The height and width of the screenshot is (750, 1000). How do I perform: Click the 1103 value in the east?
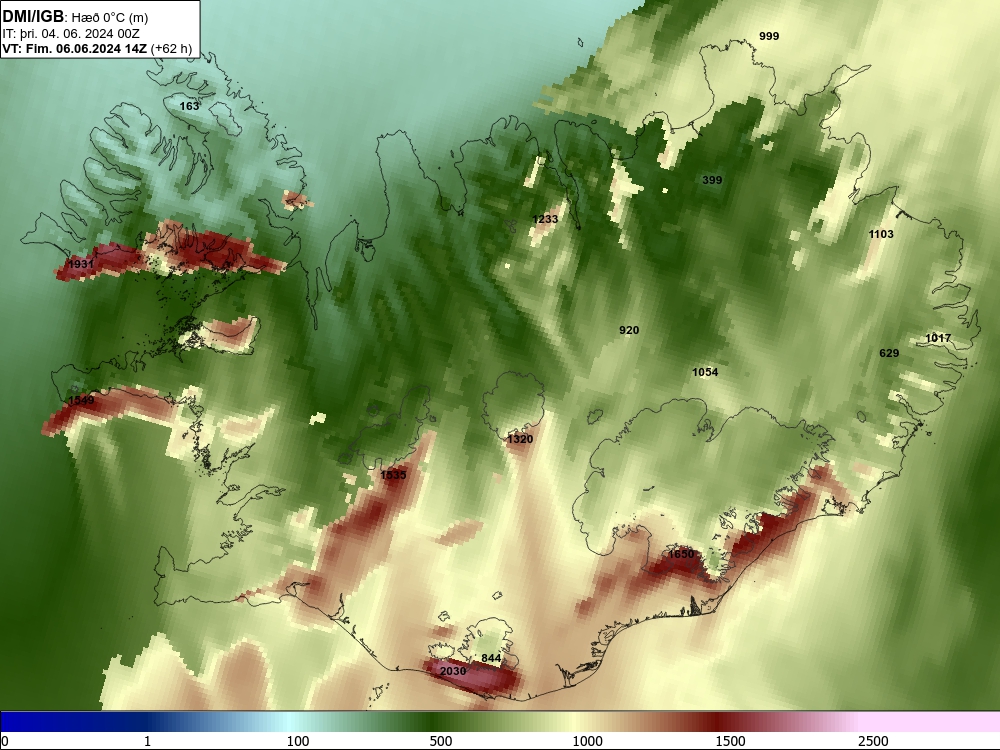point(881,234)
